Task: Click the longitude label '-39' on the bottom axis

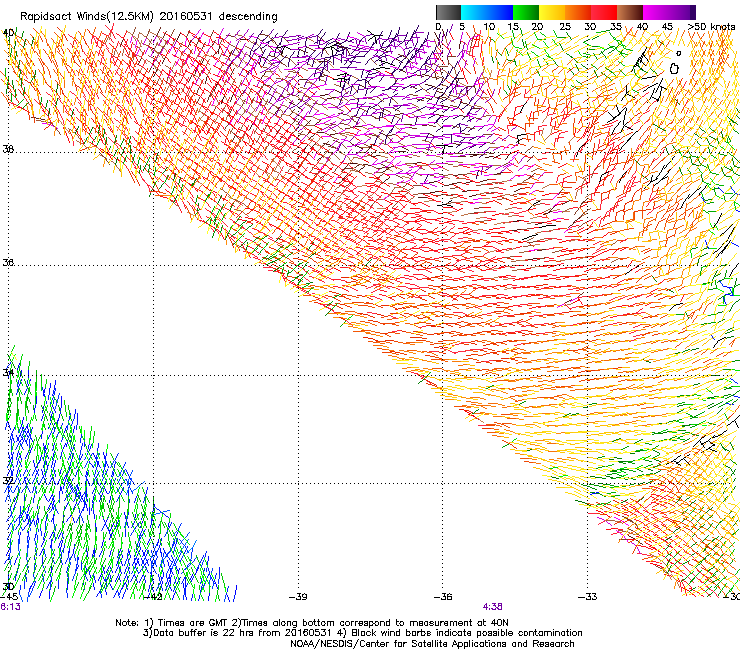Action: point(298,597)
